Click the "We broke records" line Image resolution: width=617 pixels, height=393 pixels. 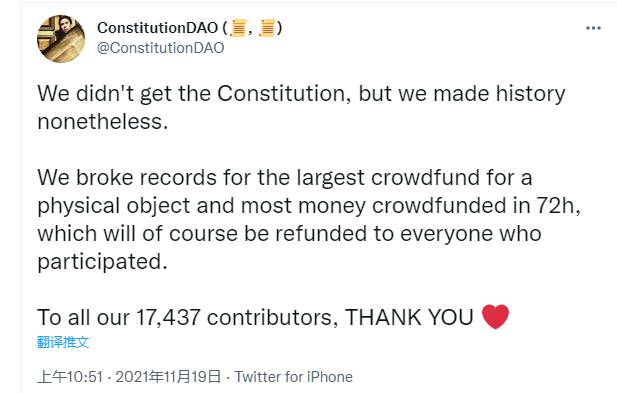[285, 177]
